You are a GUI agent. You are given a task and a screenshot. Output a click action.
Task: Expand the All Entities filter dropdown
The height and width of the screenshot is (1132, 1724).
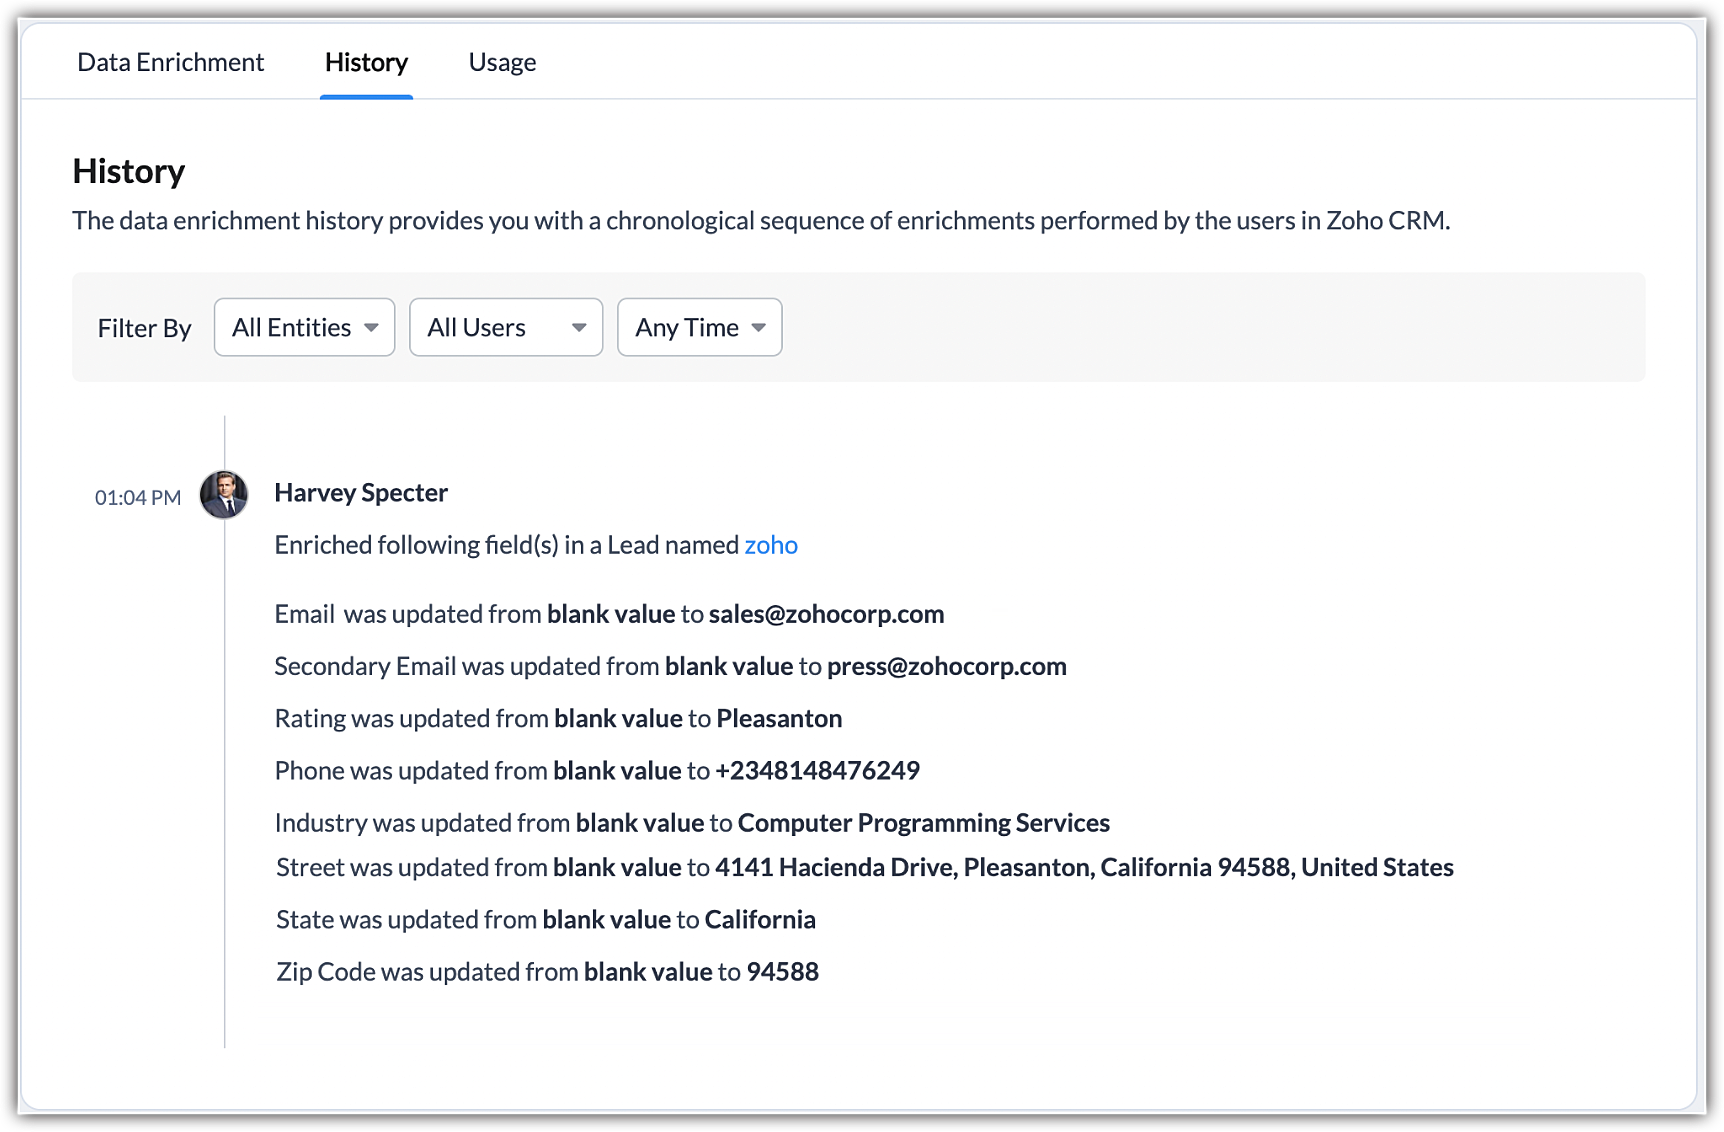[x=304, y=327]
